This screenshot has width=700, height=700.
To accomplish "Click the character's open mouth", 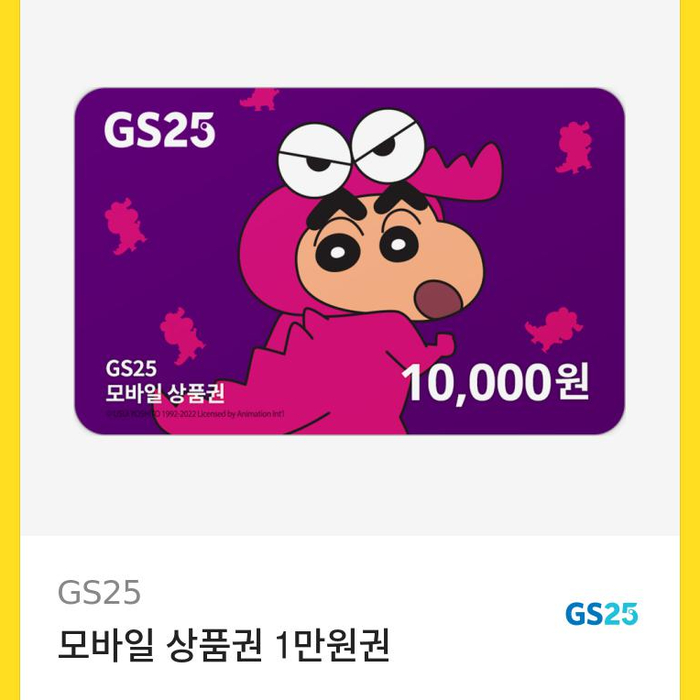I will (439, 299).
